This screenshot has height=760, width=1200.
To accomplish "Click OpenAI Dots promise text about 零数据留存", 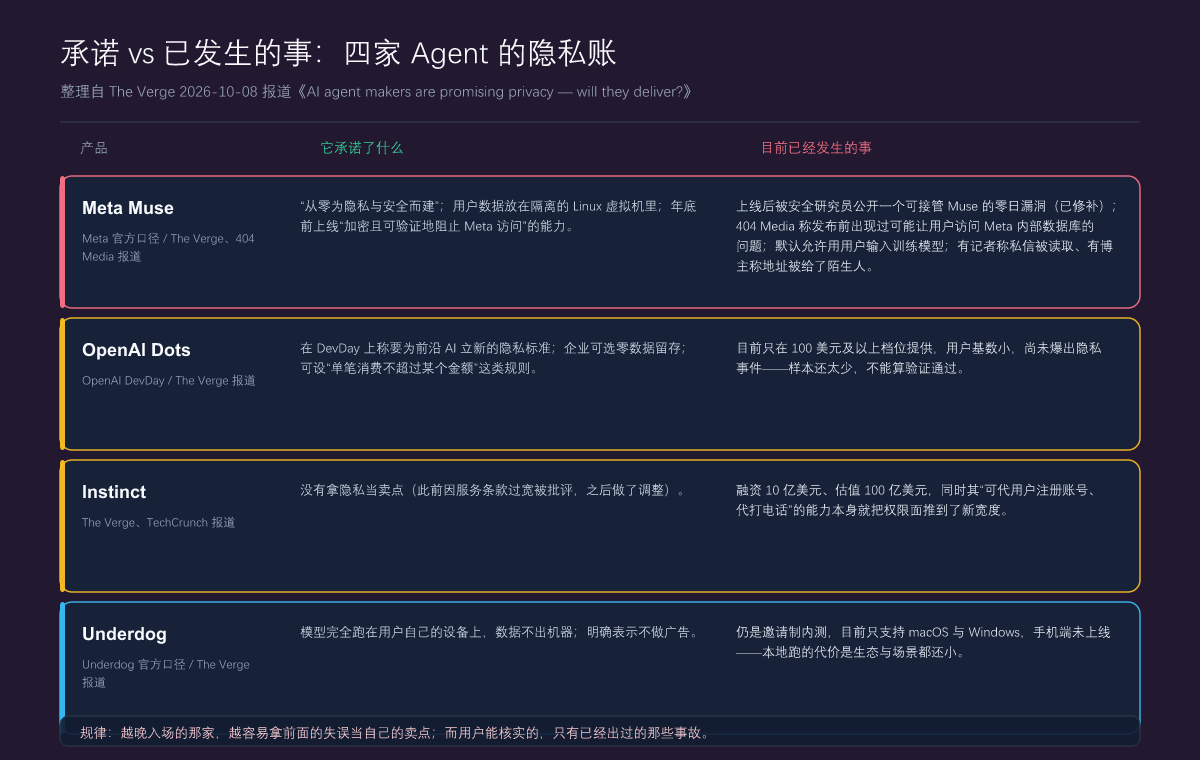I will pyautogui.click(x=493, y=358).
